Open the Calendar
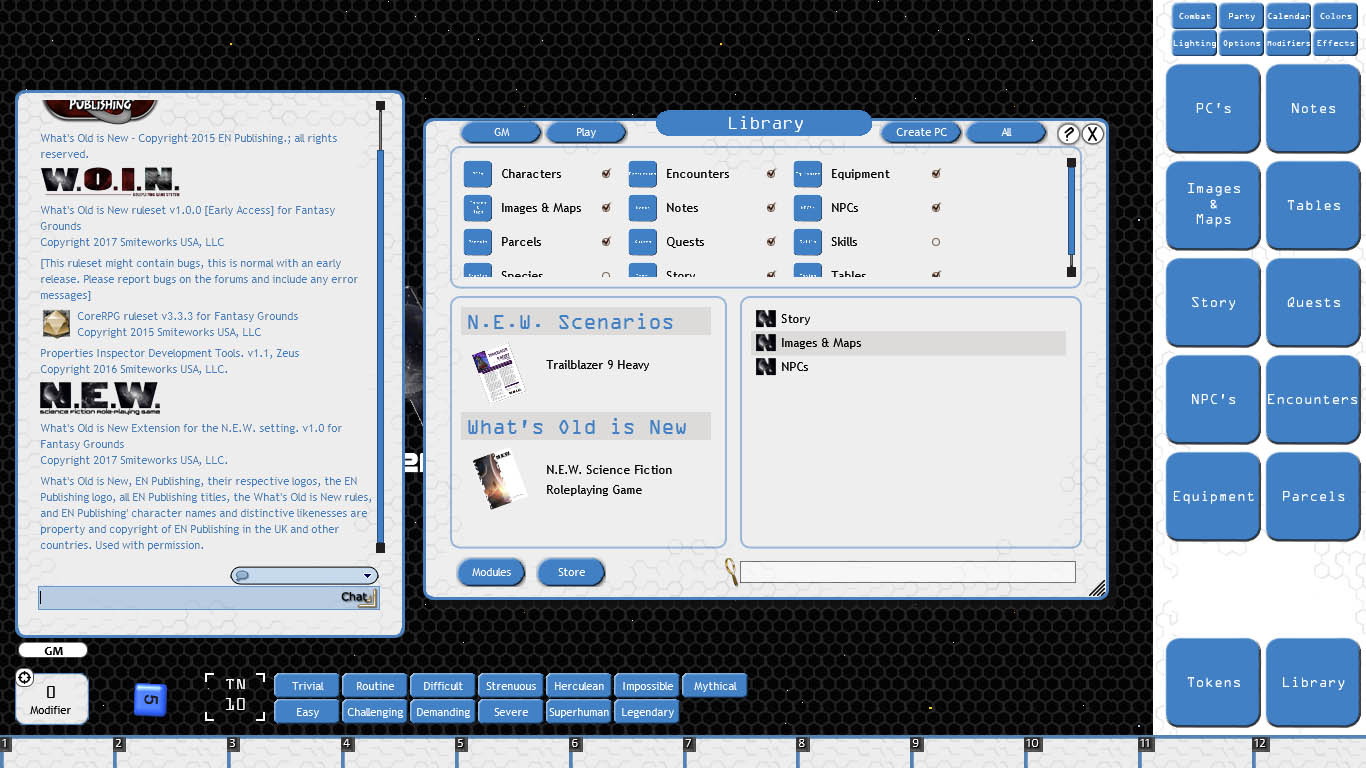 [1288, 16]
